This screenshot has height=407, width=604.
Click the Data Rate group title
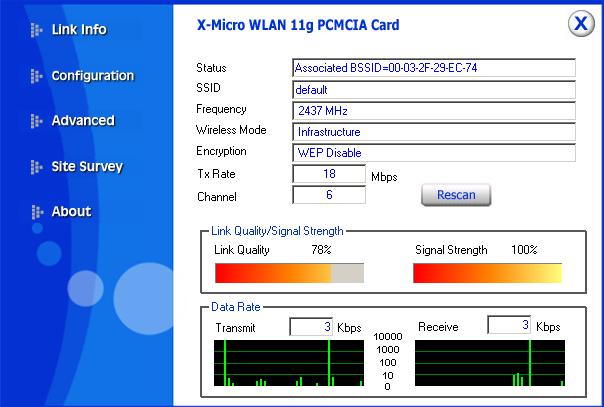point(236,307)
